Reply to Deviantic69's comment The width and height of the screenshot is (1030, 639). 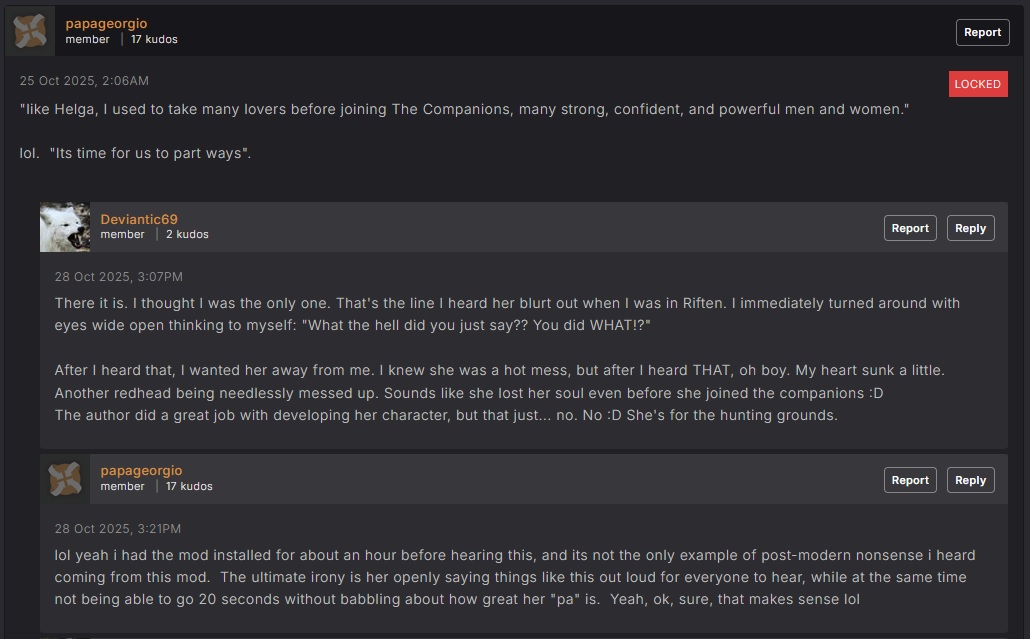[970, 228]
